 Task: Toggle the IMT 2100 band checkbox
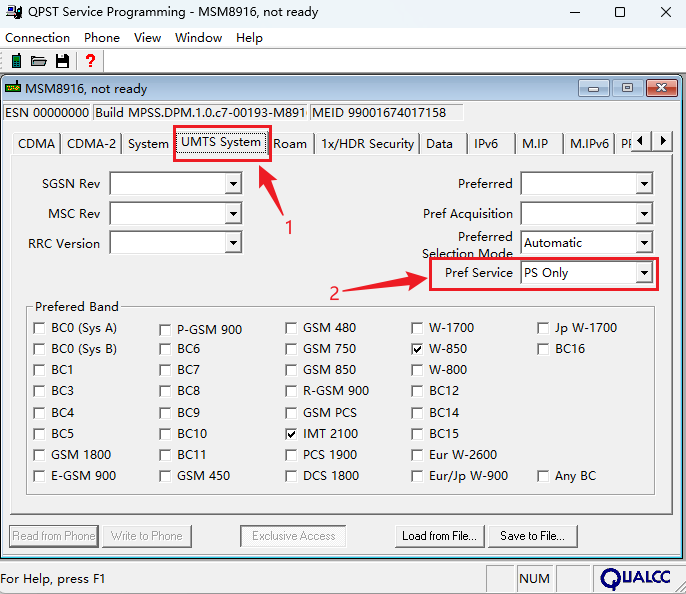(x=291, y=434)
